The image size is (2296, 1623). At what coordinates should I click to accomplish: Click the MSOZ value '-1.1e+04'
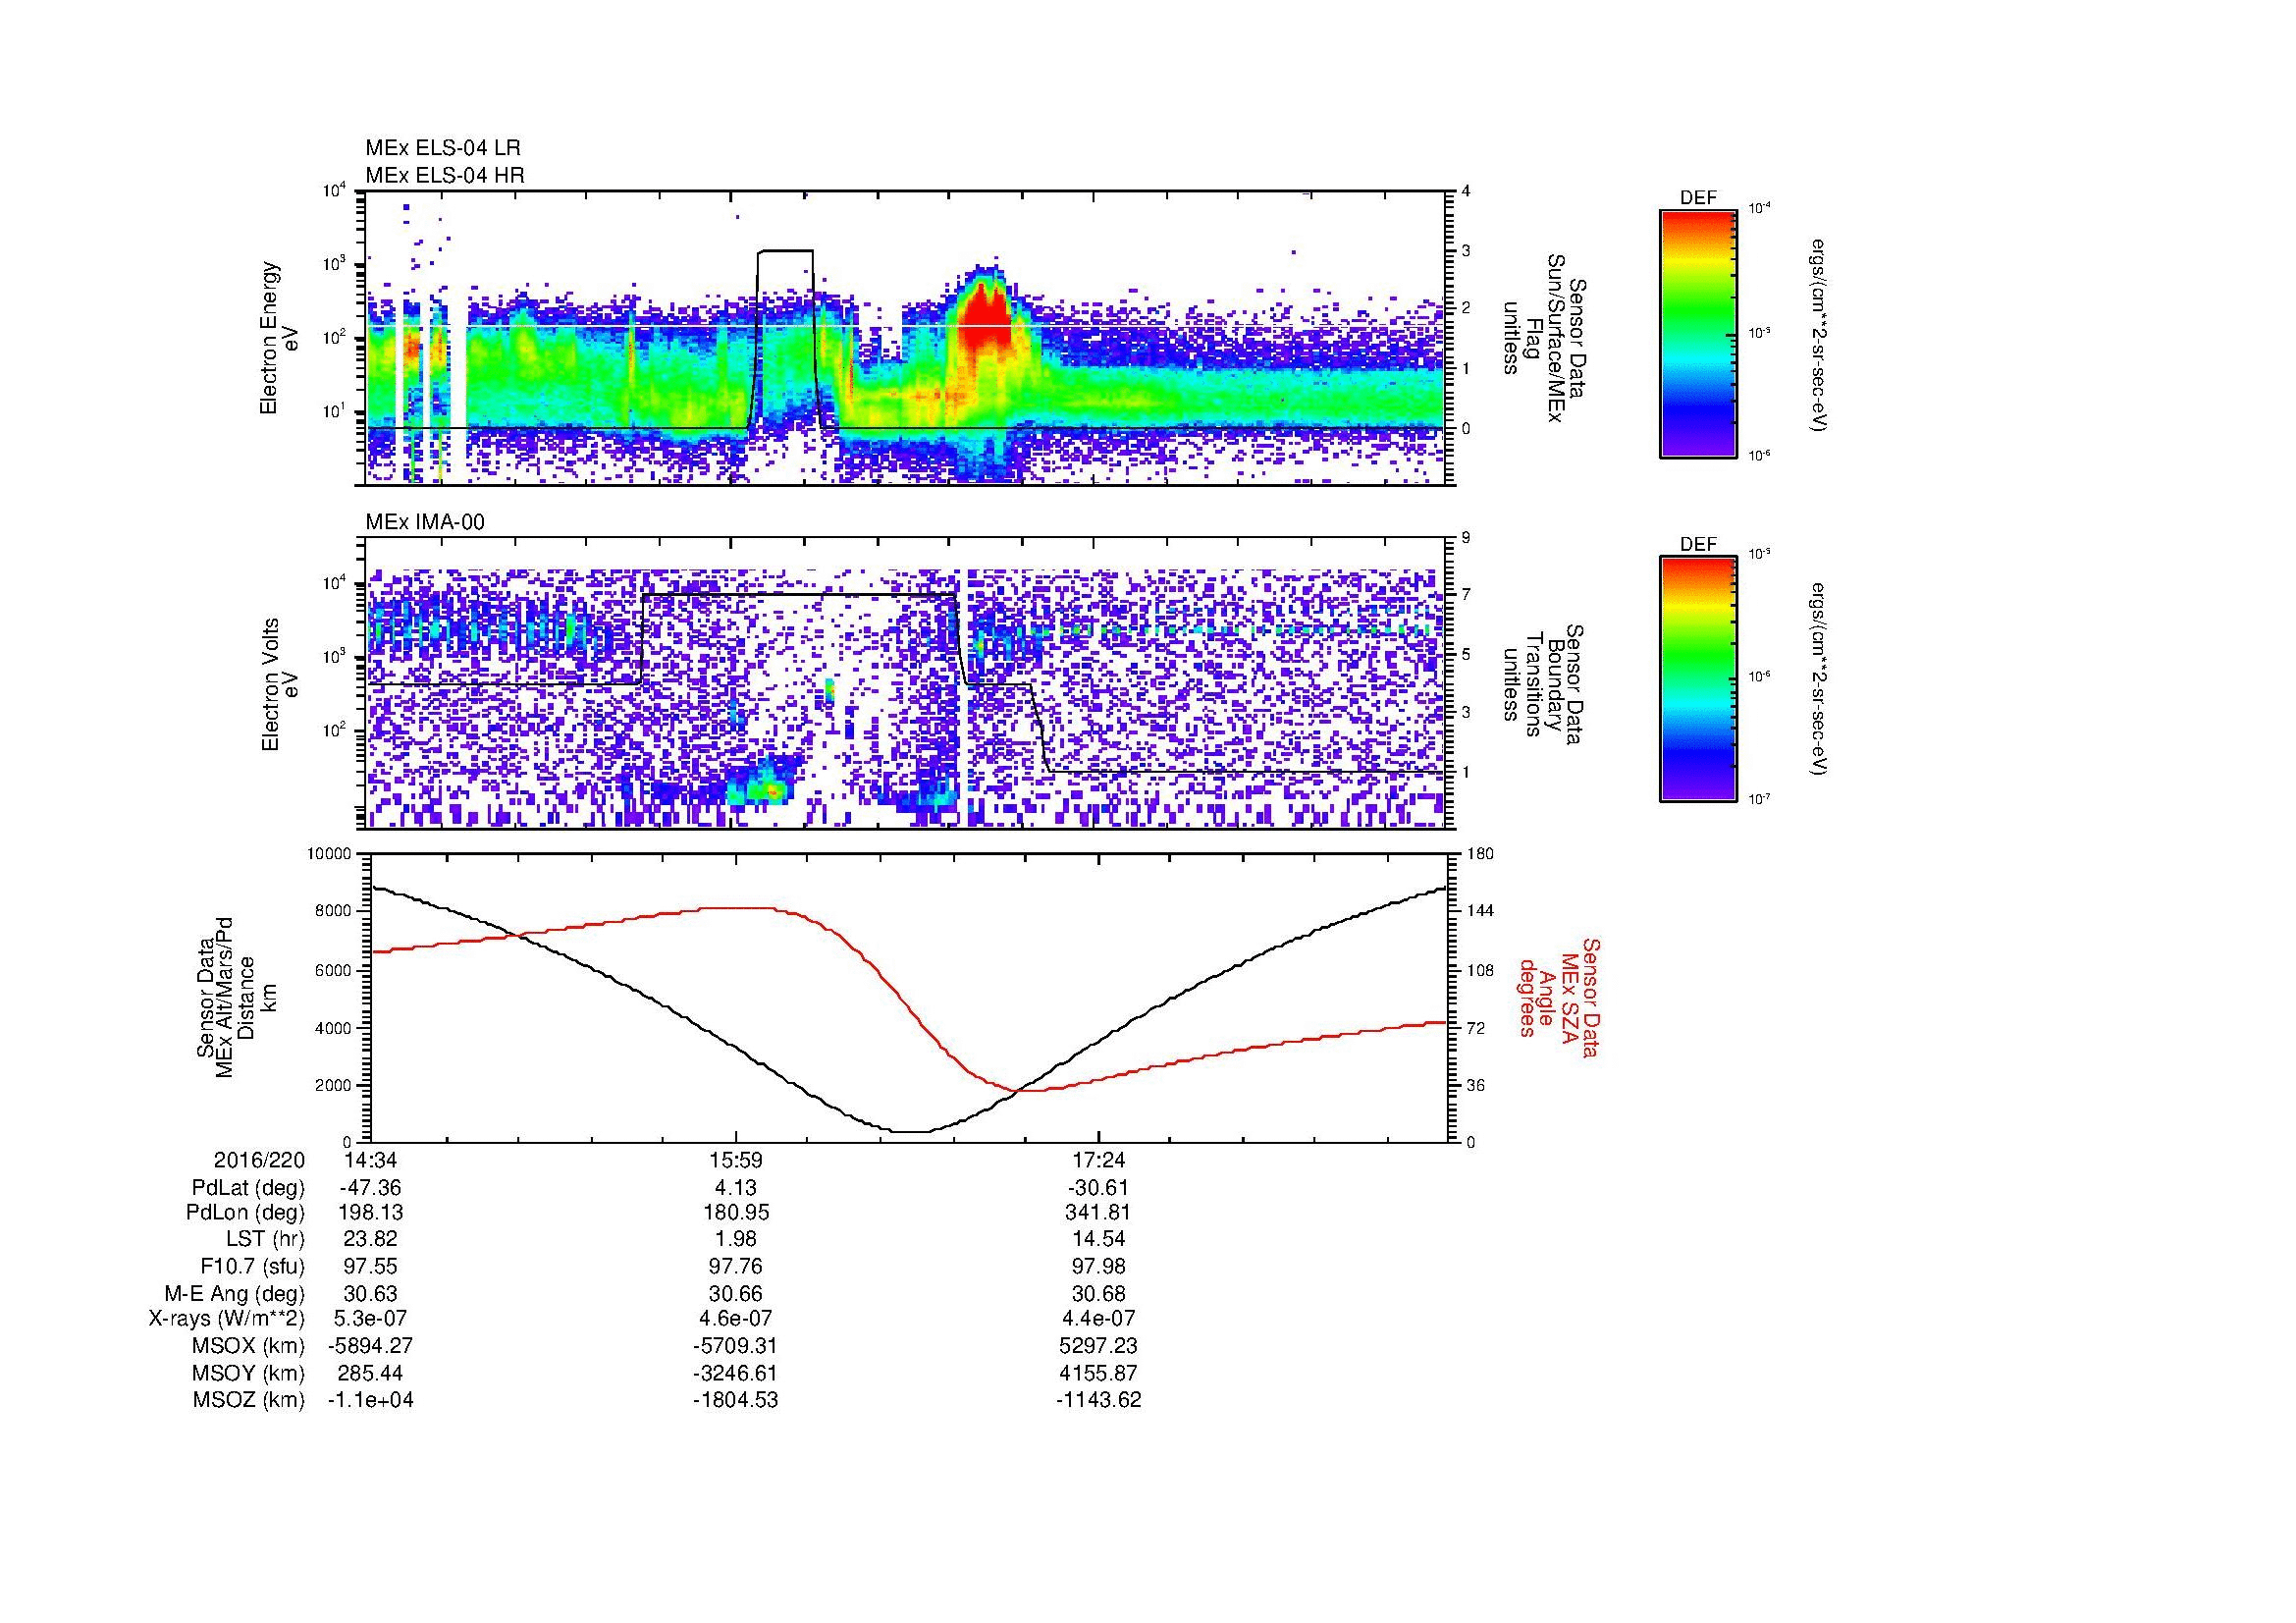tap(371, 1400)
